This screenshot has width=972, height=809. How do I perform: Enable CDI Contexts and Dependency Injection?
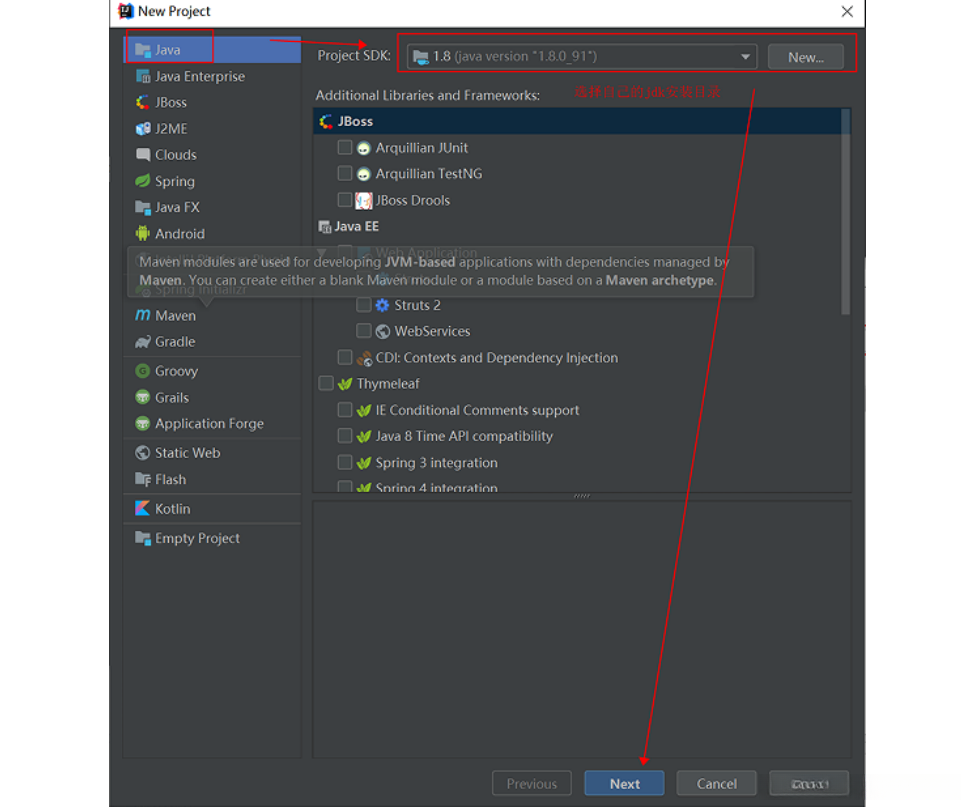(x=345, y=357)
